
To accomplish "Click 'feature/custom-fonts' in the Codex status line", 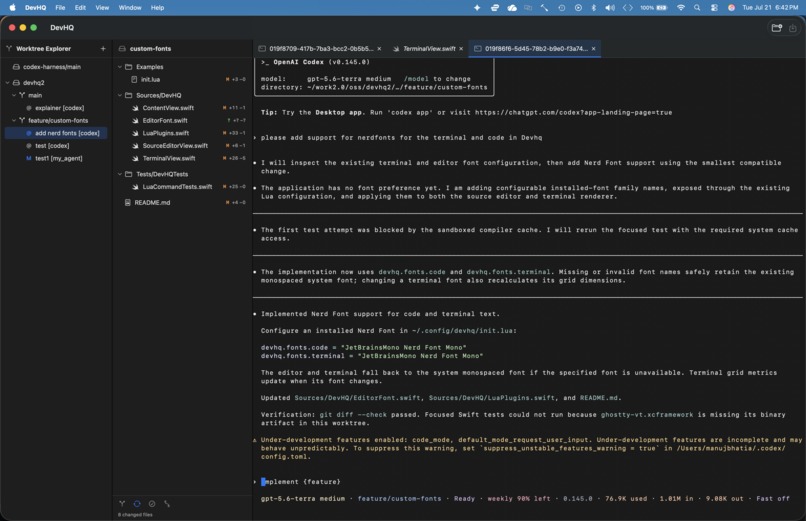I will click(399, 498).
